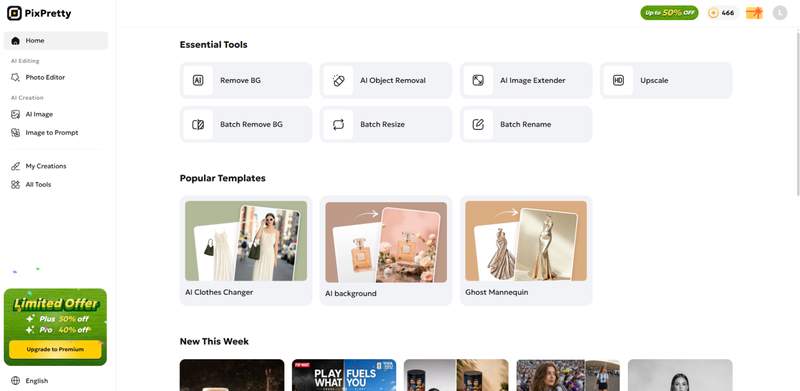Open the PLAY WHAT FUELS YOU thumbnail
800x391 pixels.
(344, 375)
